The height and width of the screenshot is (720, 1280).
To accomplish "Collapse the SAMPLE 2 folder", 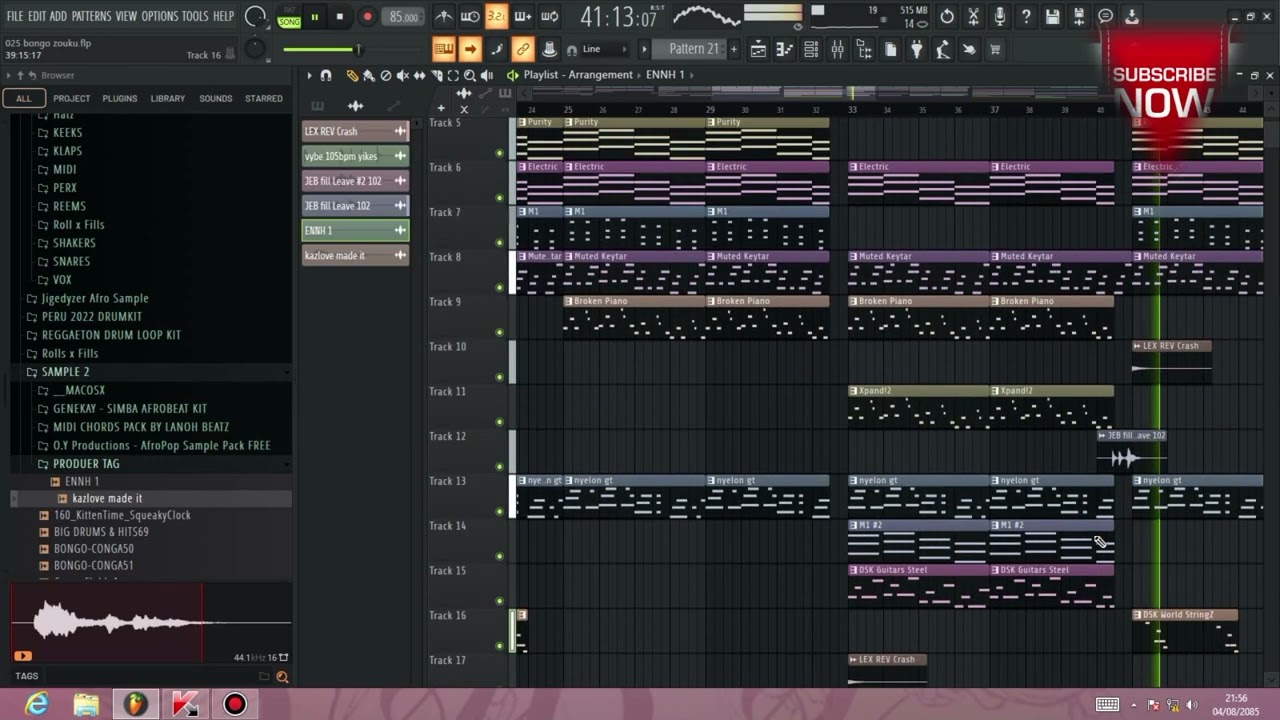I will click(65, 372).
